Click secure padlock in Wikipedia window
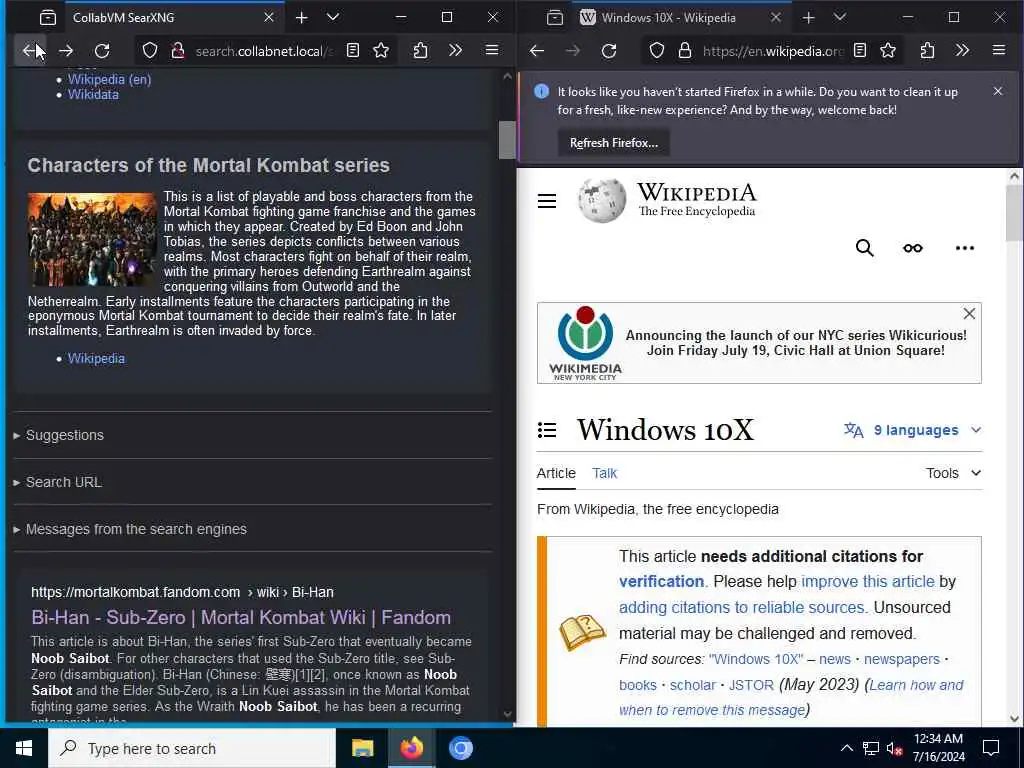The height and width of the screenshot is (768, 1024). coord(684,50)
